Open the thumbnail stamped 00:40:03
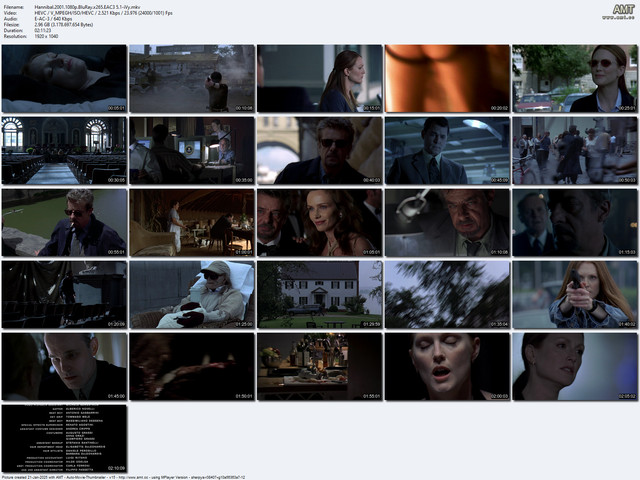Screen dimensions: 640x480 click(x=320, y=151)
